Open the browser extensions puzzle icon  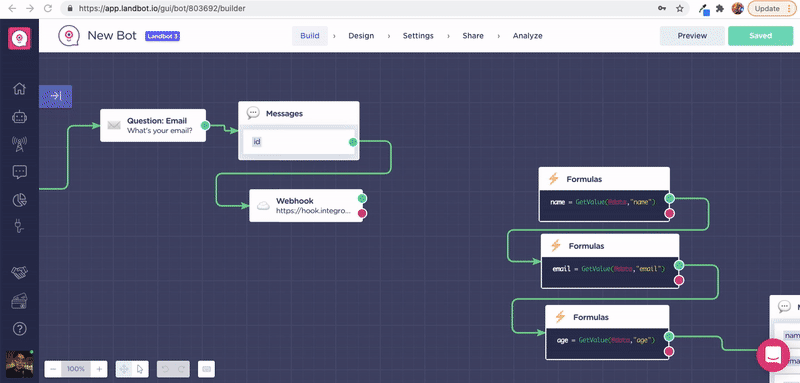pyautogui.click(x=720, y=9)
